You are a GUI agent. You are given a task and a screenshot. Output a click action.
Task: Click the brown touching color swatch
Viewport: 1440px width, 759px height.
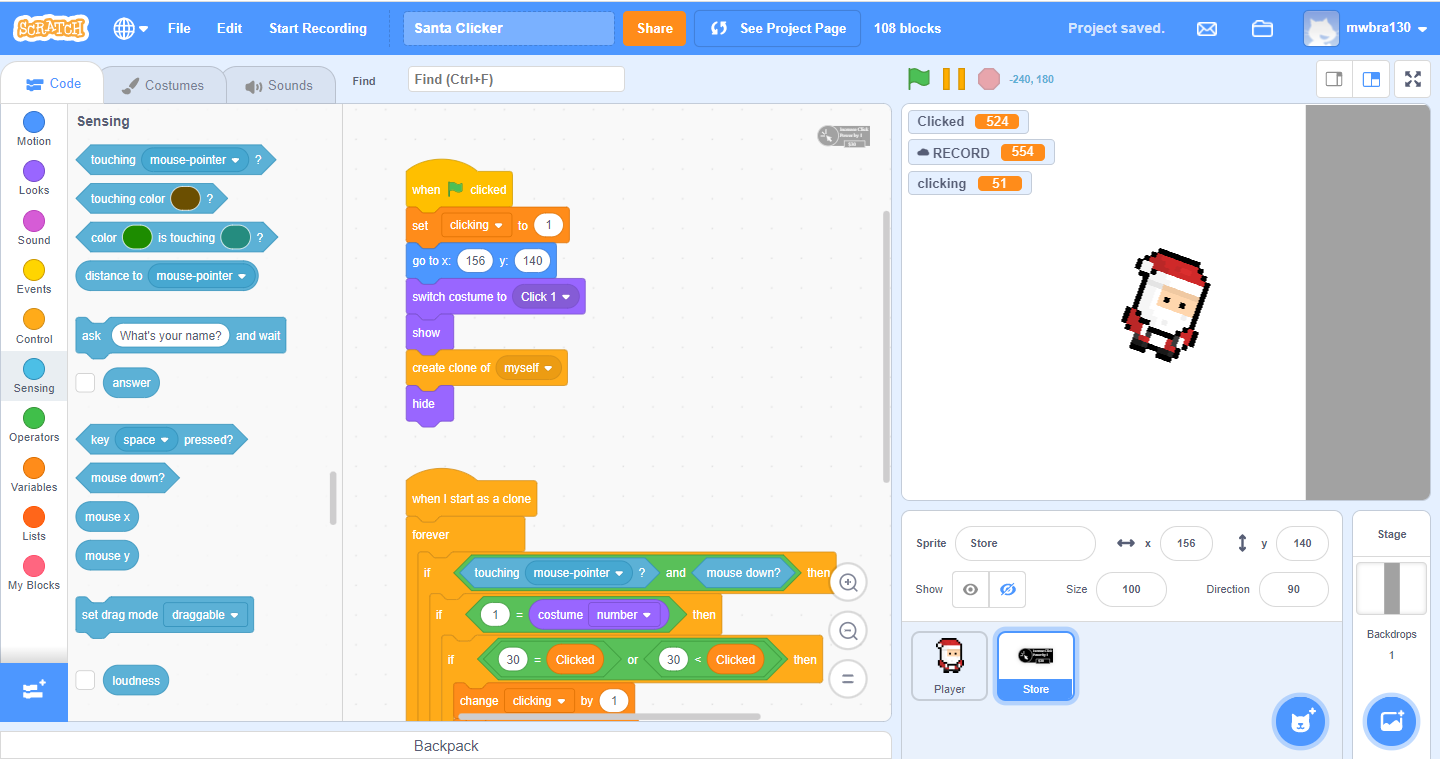185,199
